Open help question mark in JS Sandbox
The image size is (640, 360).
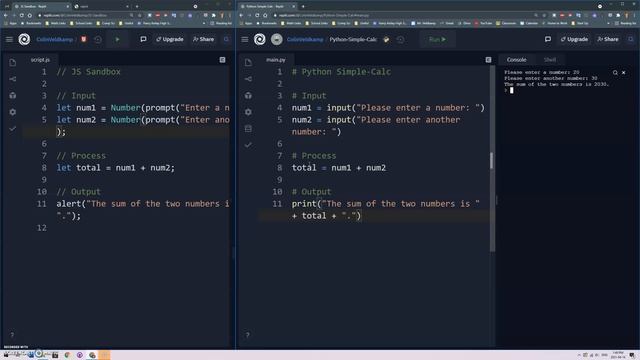pos(12,335)
